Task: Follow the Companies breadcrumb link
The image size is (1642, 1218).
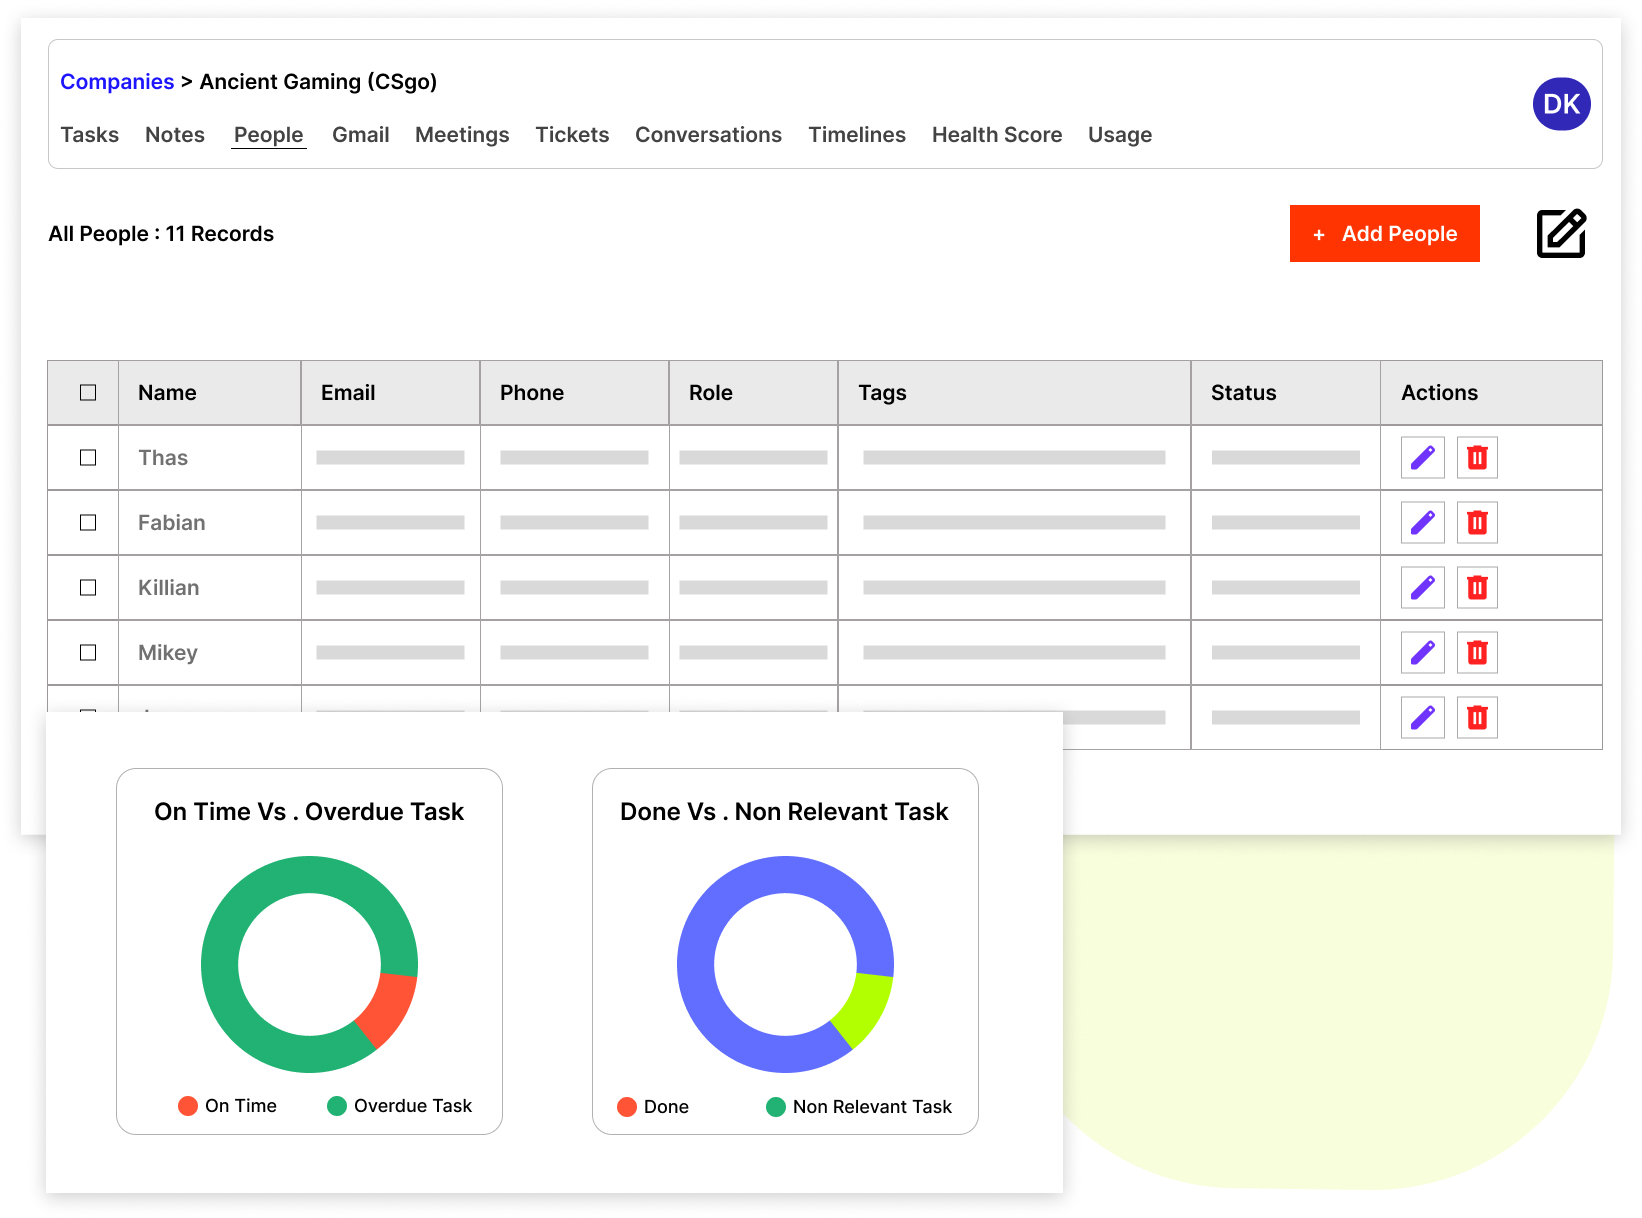Action: [117, 82]
